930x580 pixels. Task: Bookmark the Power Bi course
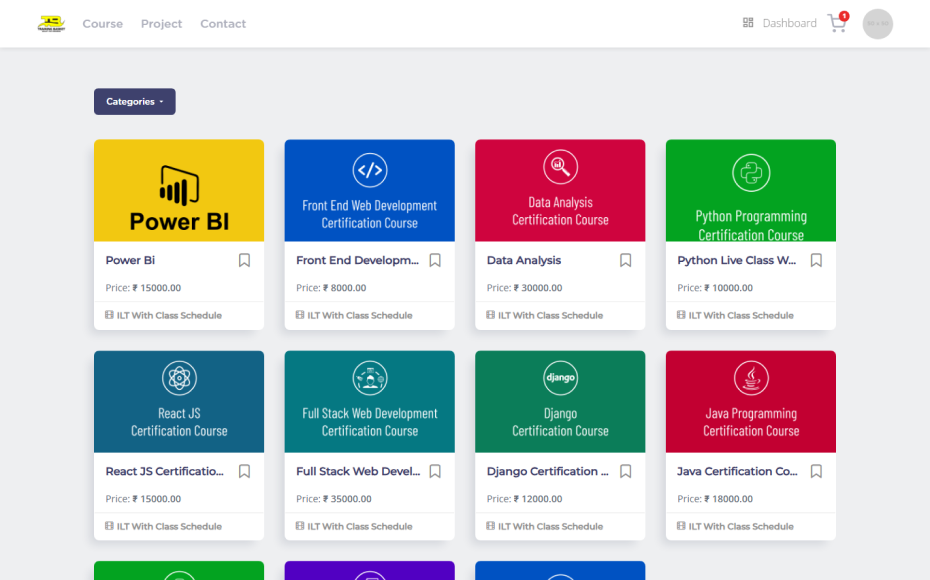(244, 260)
